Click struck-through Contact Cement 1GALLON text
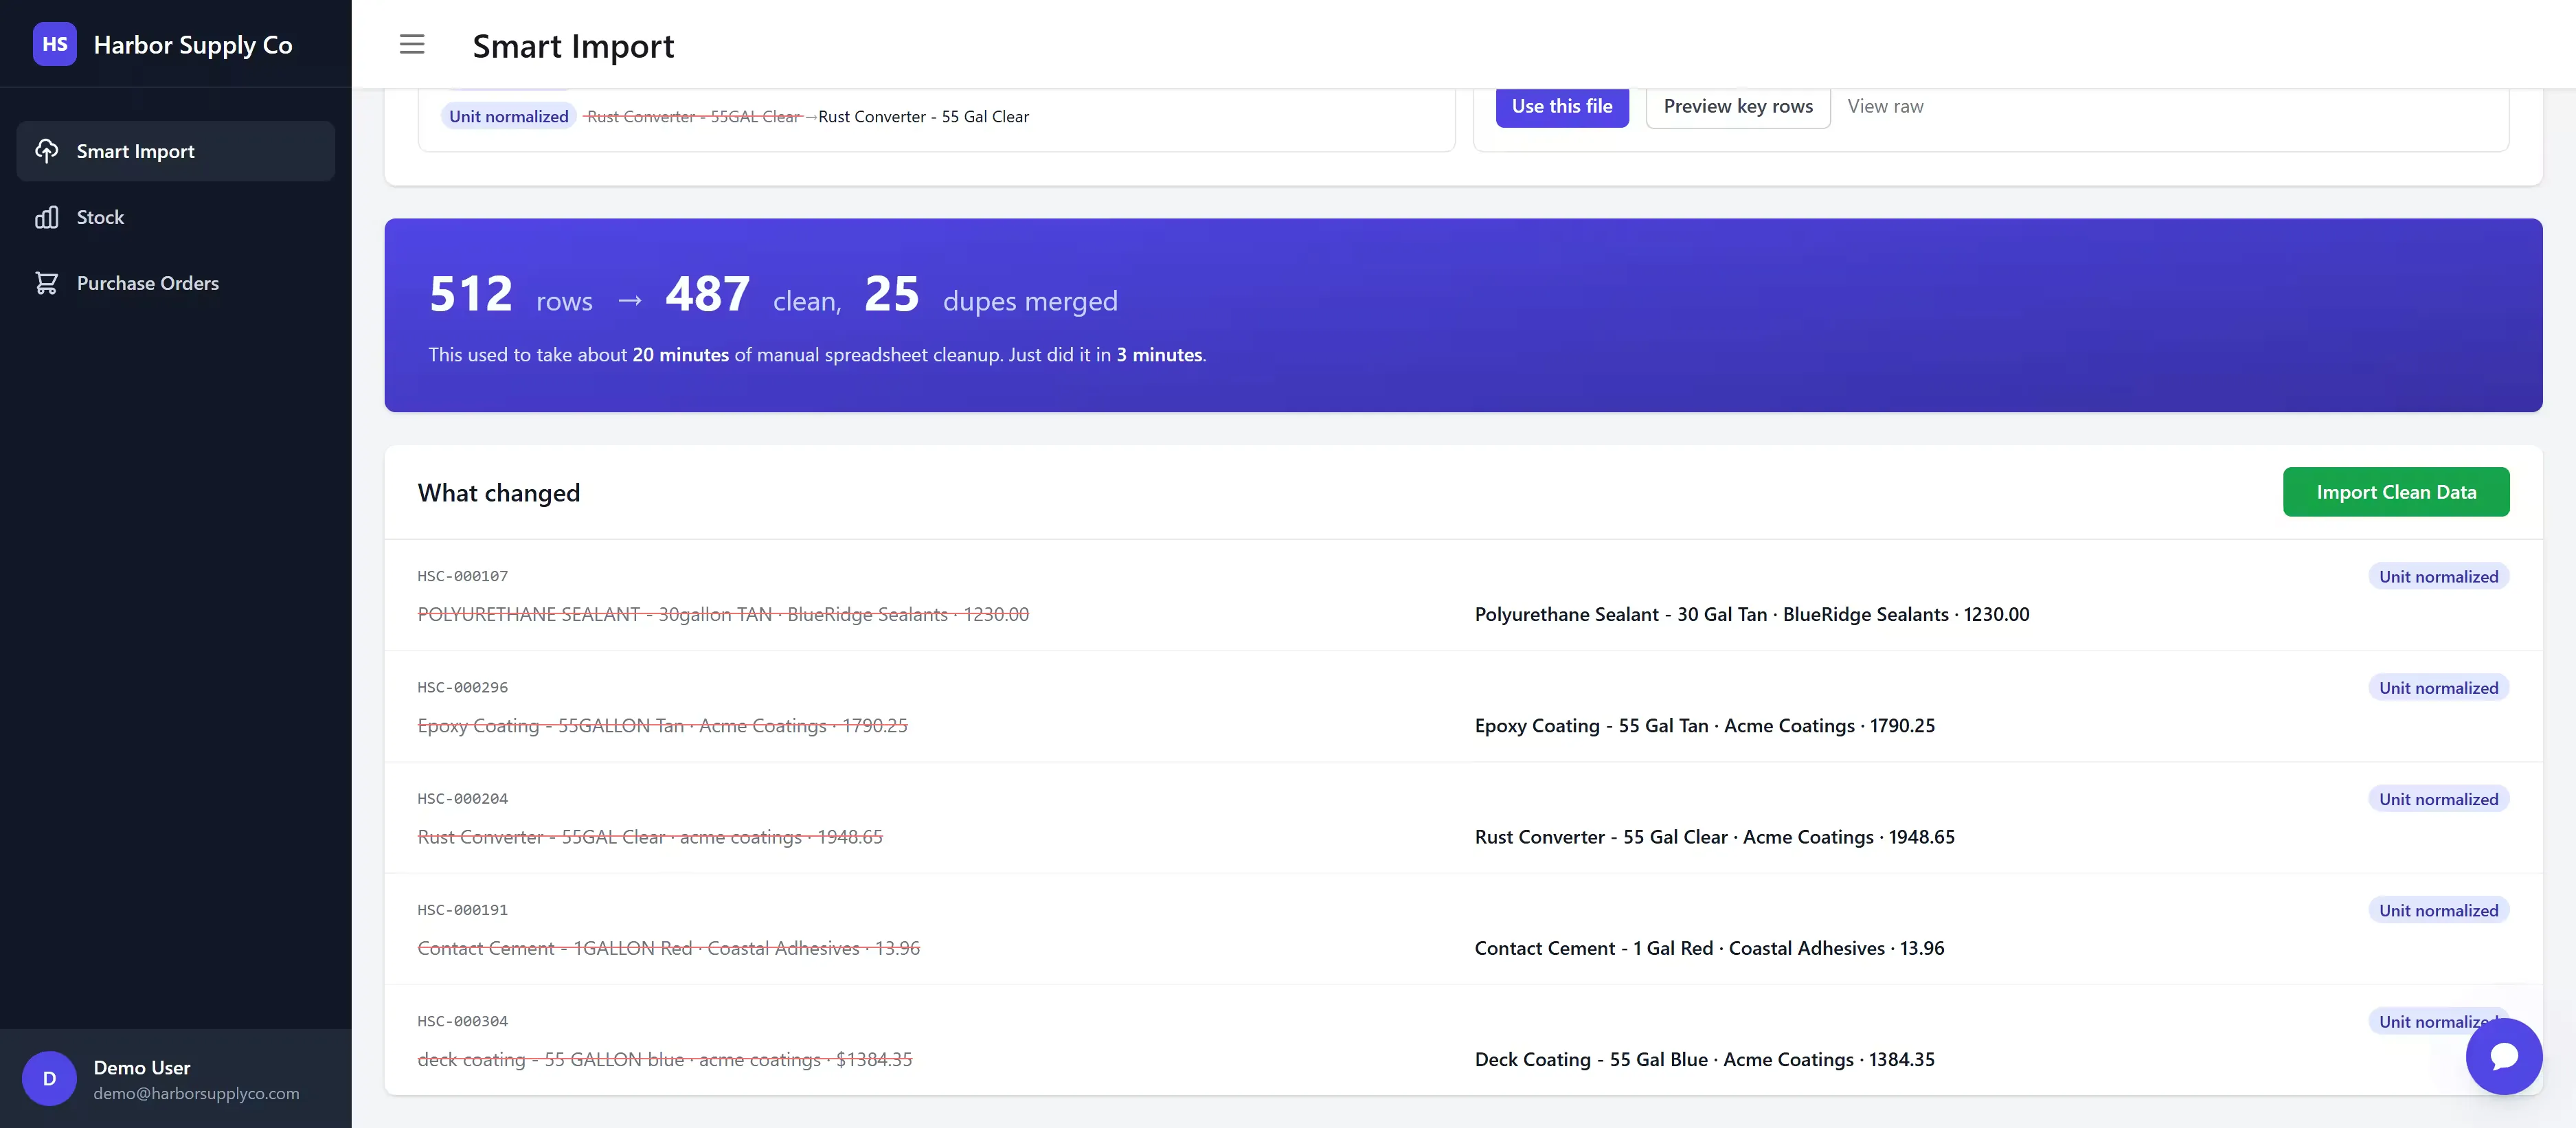Viewport: 2576px width, 1128px height. (668, 948)
